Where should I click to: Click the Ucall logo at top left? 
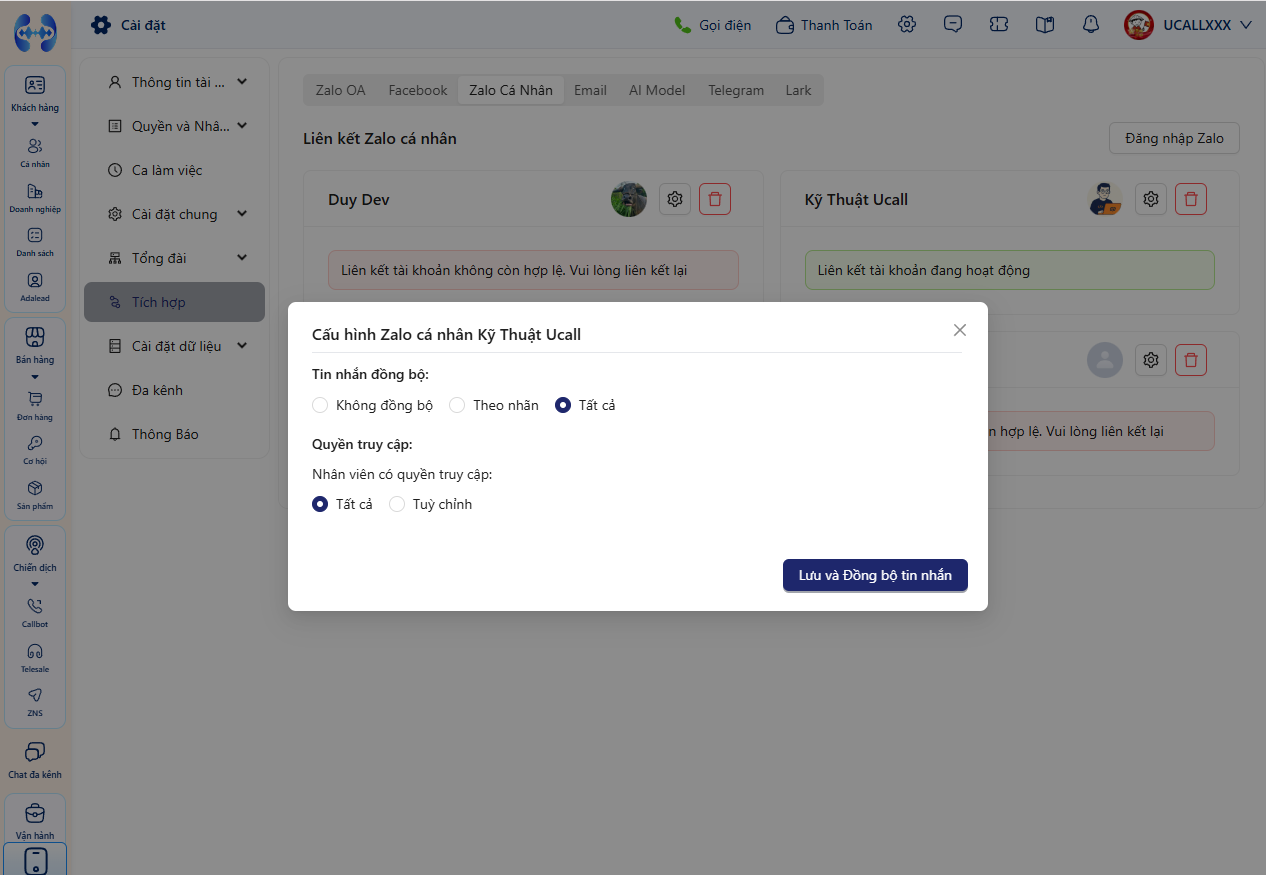tap(35, 32)
